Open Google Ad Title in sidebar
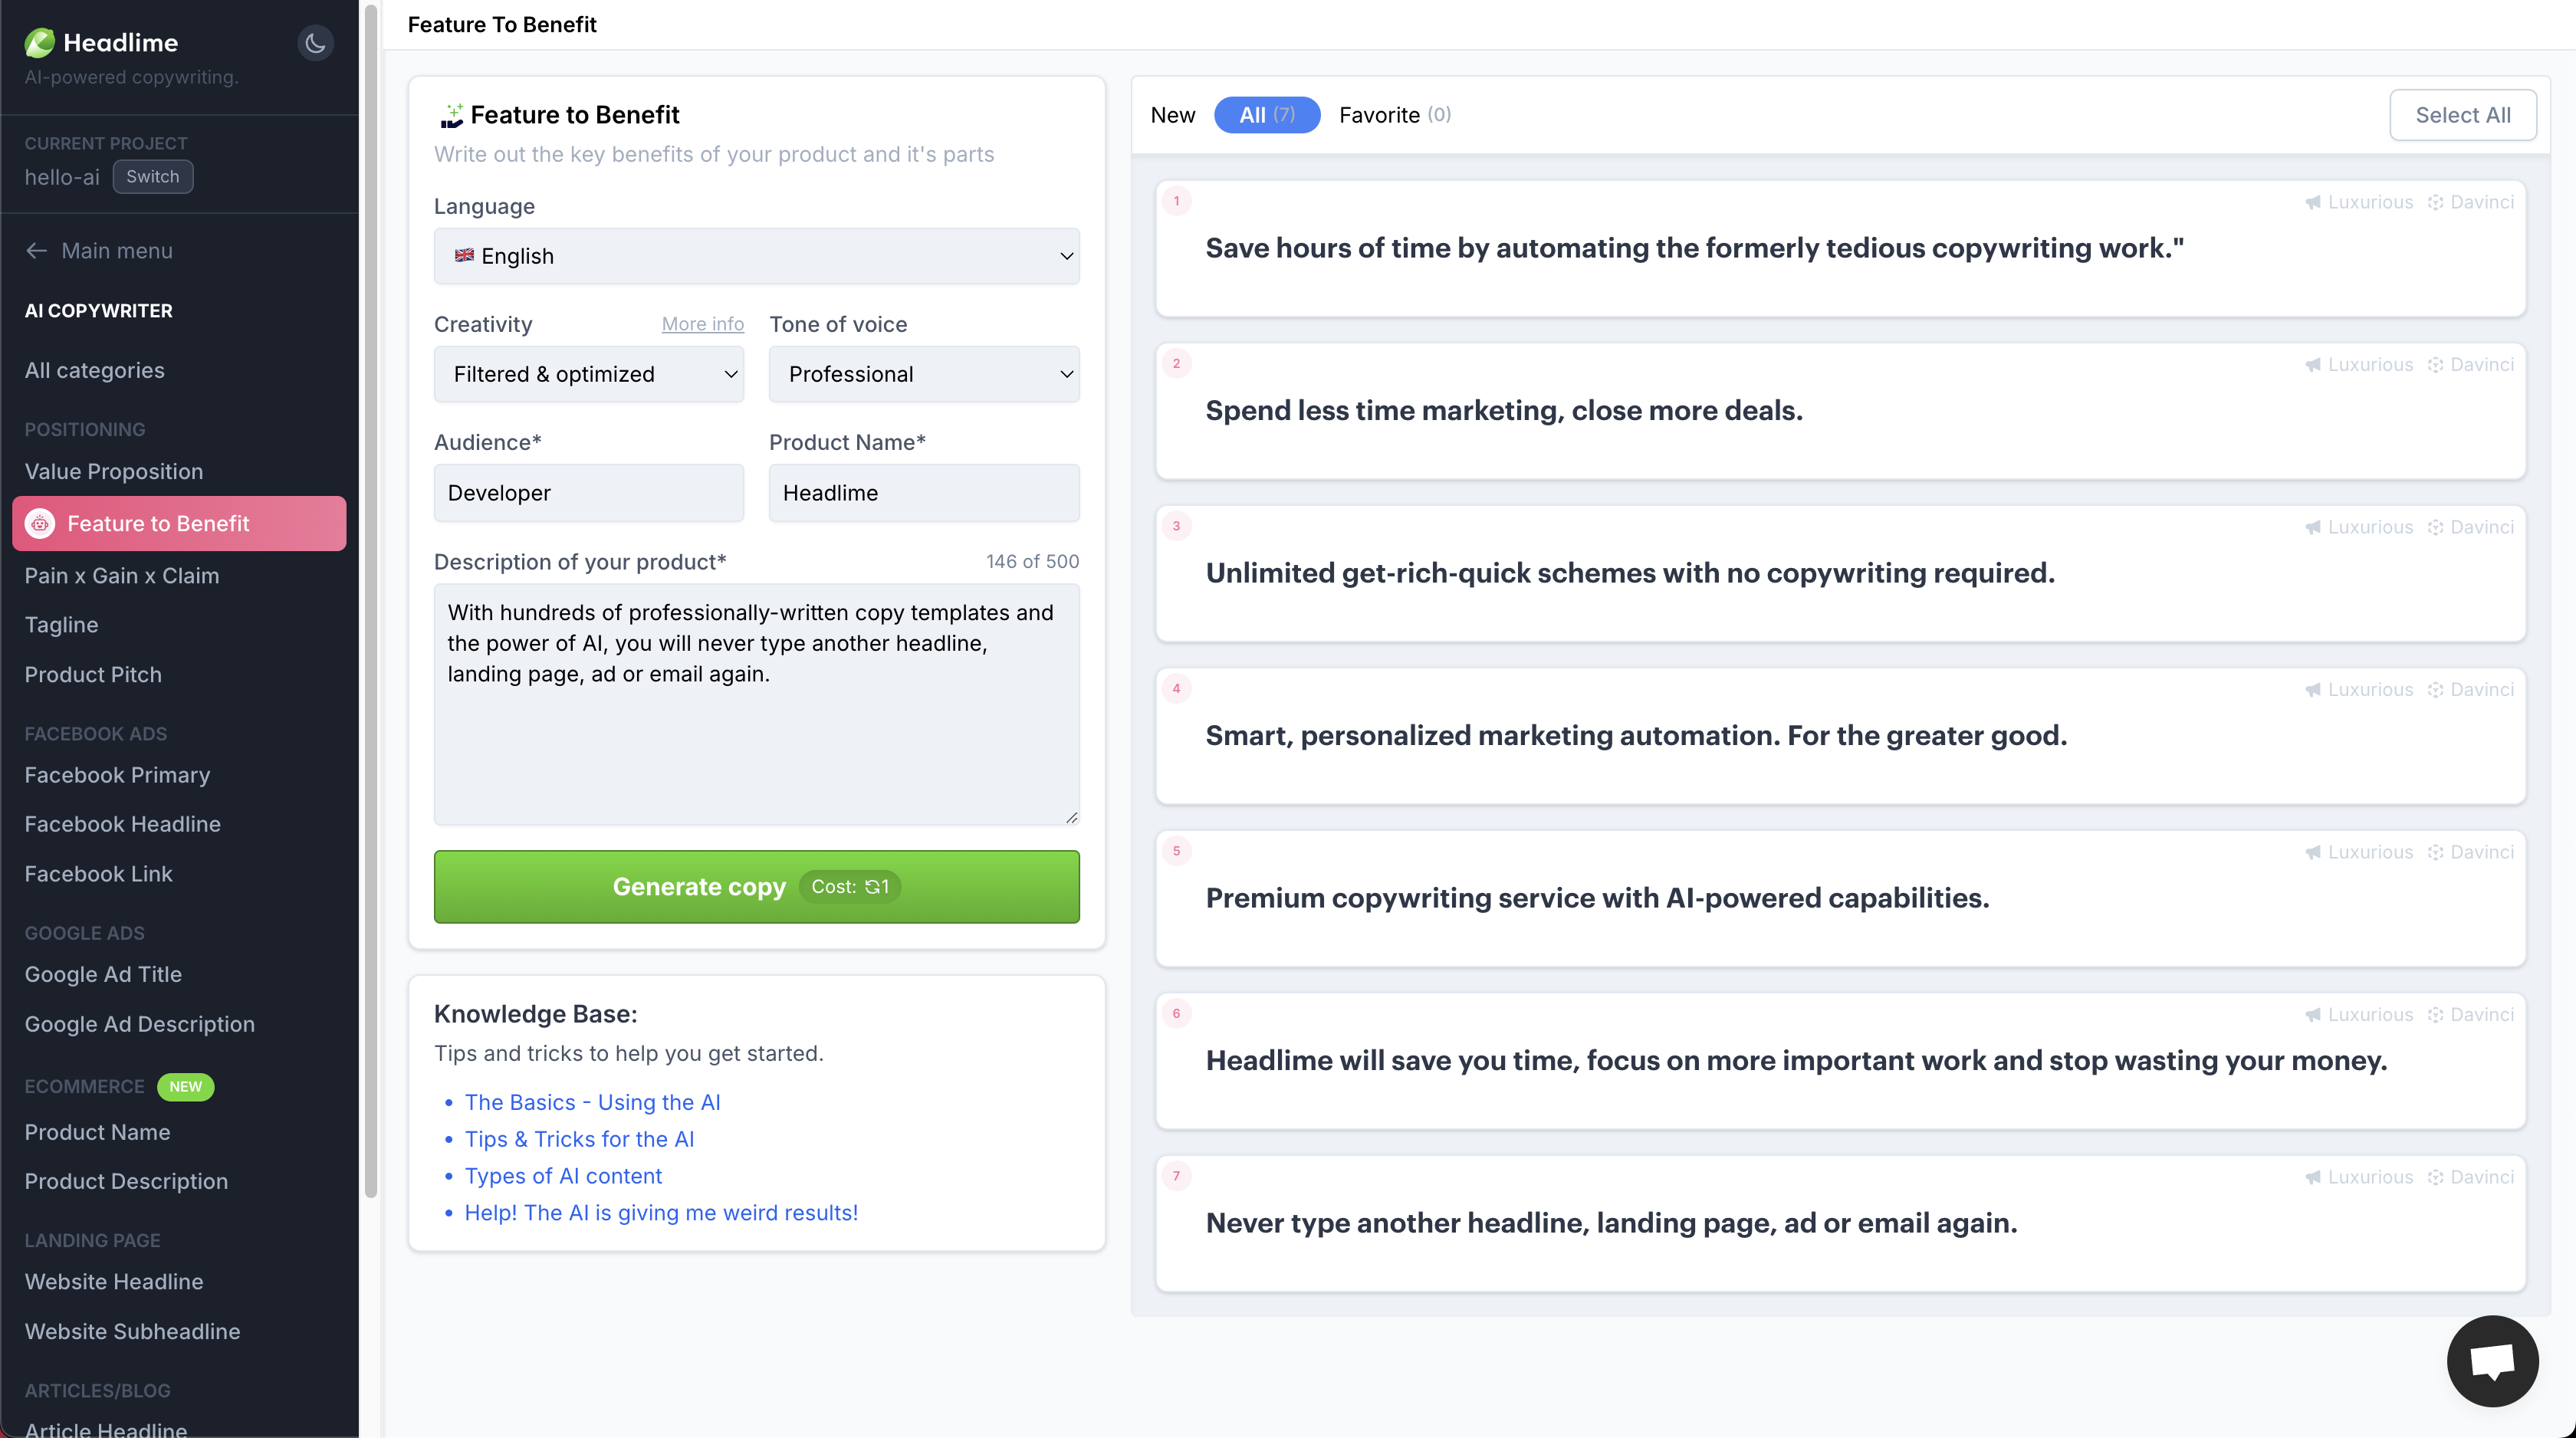Screen dimensions: 2576x1438 (x=103, y=974)
